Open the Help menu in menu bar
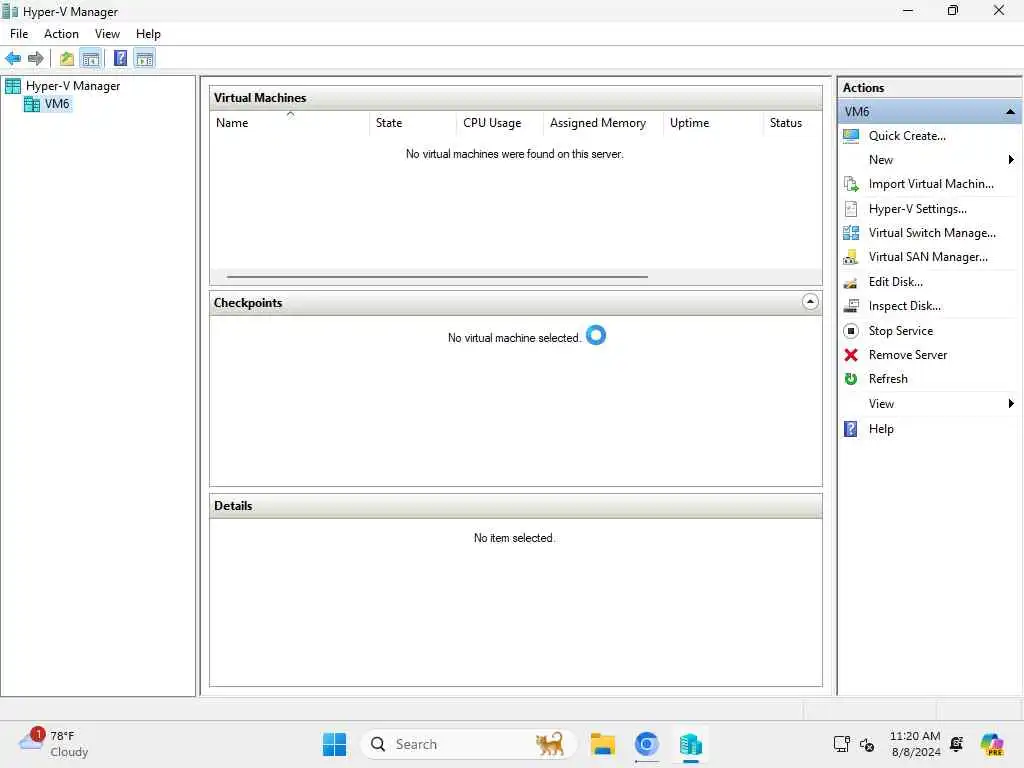 pyautogui.click(x=148, y=34)
